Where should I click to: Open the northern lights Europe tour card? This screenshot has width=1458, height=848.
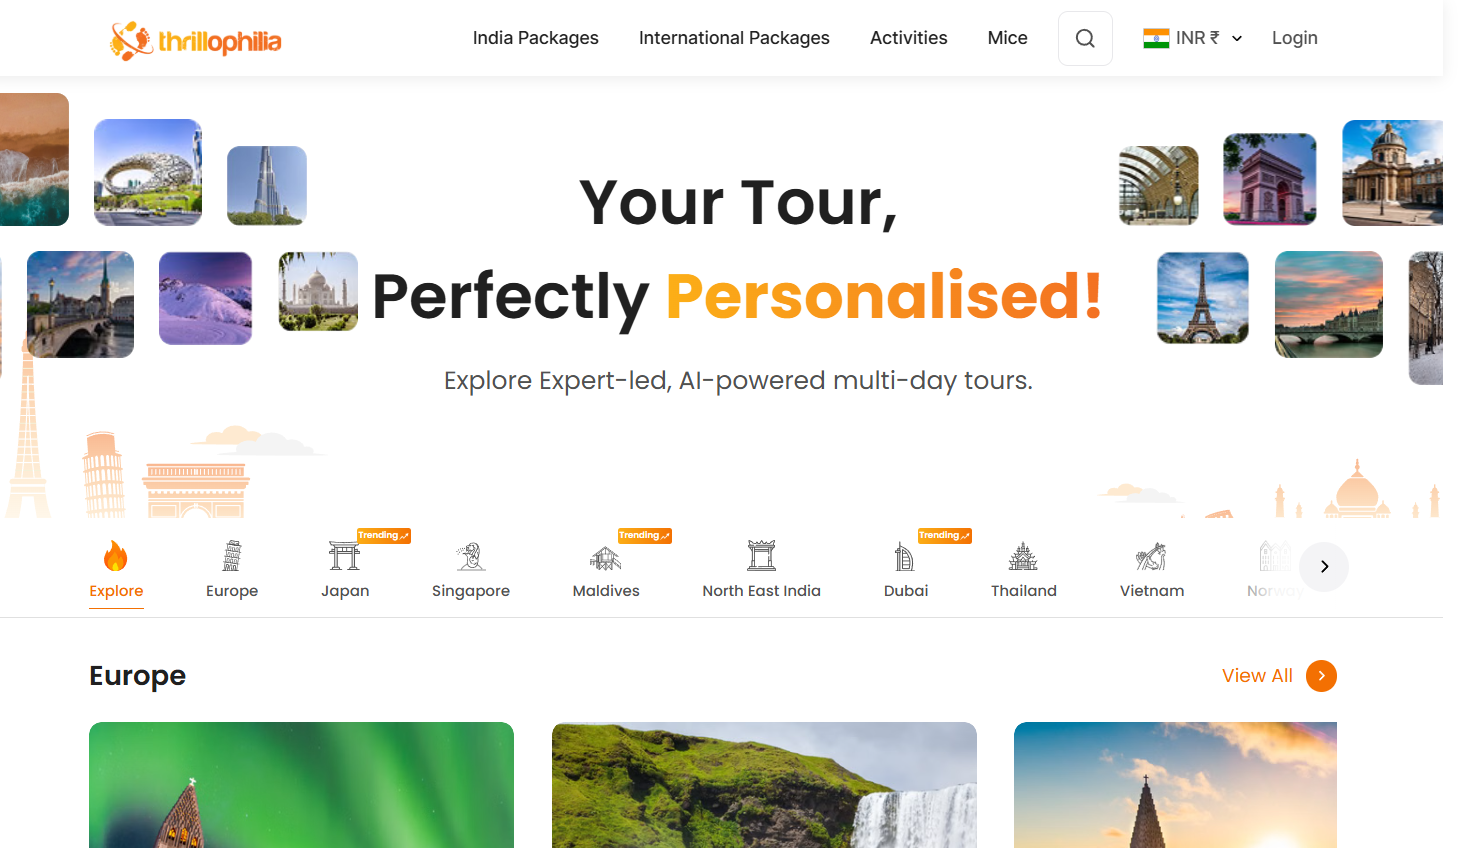pos(301,785)
